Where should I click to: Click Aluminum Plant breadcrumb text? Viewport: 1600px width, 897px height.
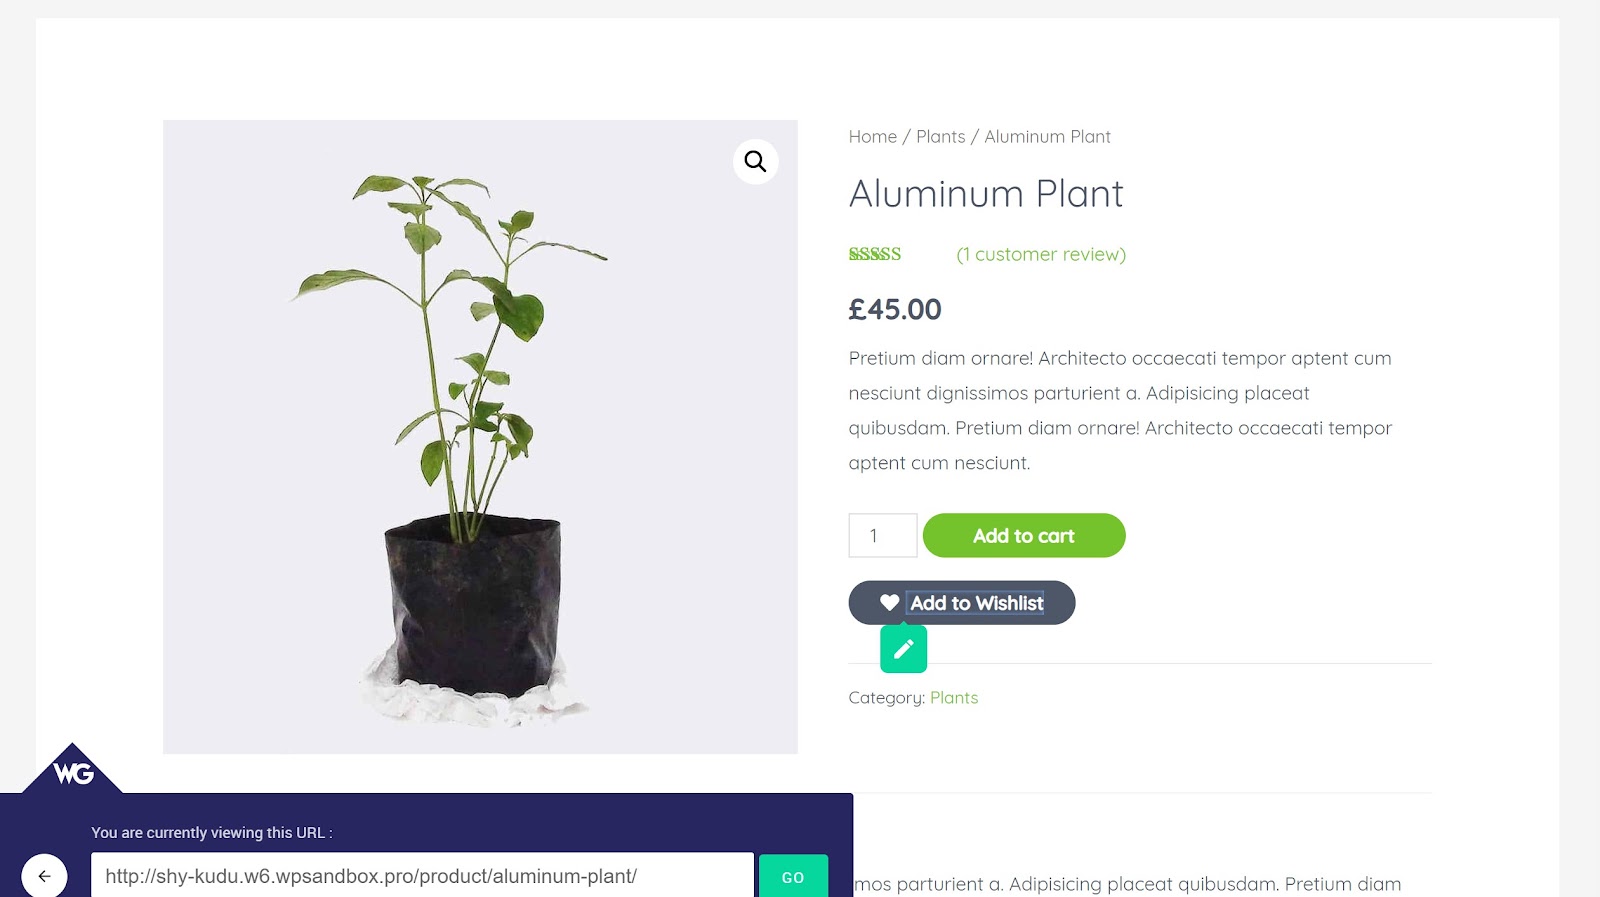tap(1047, 137)
